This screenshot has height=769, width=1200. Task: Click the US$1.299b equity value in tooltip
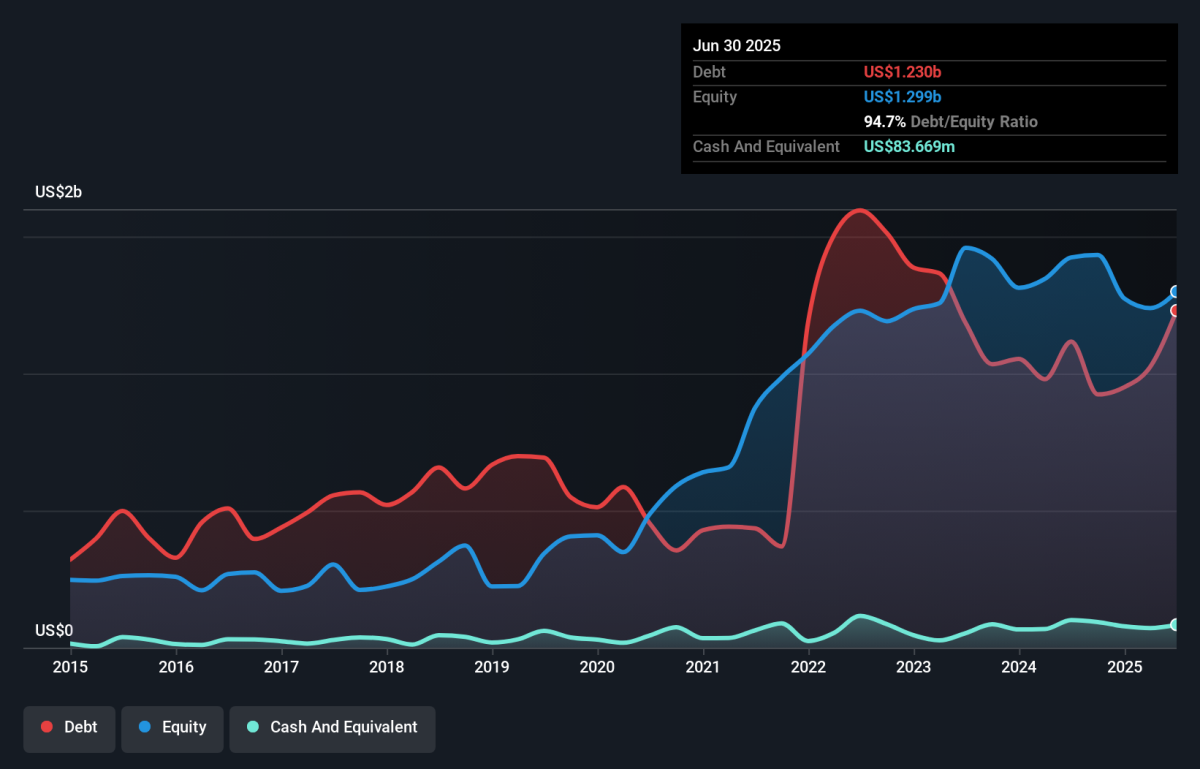pos(902,97)
